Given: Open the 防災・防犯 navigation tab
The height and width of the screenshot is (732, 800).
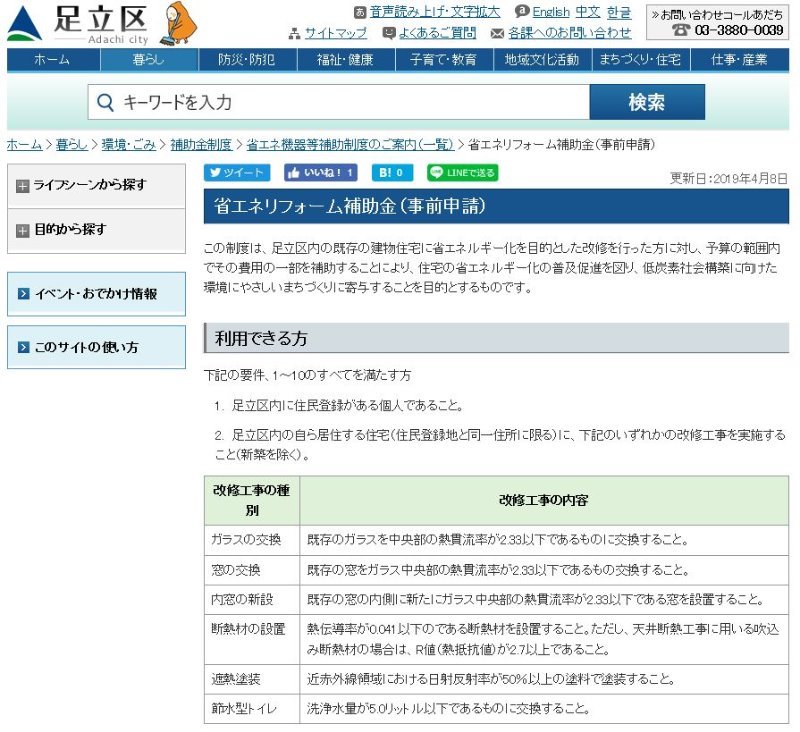Looking at the screenshot, I should pyautogui.click(x=247, y=60).
